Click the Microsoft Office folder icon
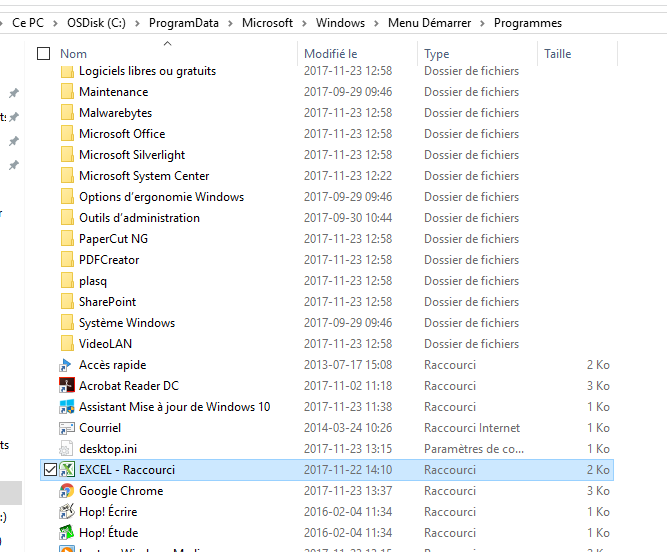The width and height of the screenshot is (667, 552). (x=67, y=134)
